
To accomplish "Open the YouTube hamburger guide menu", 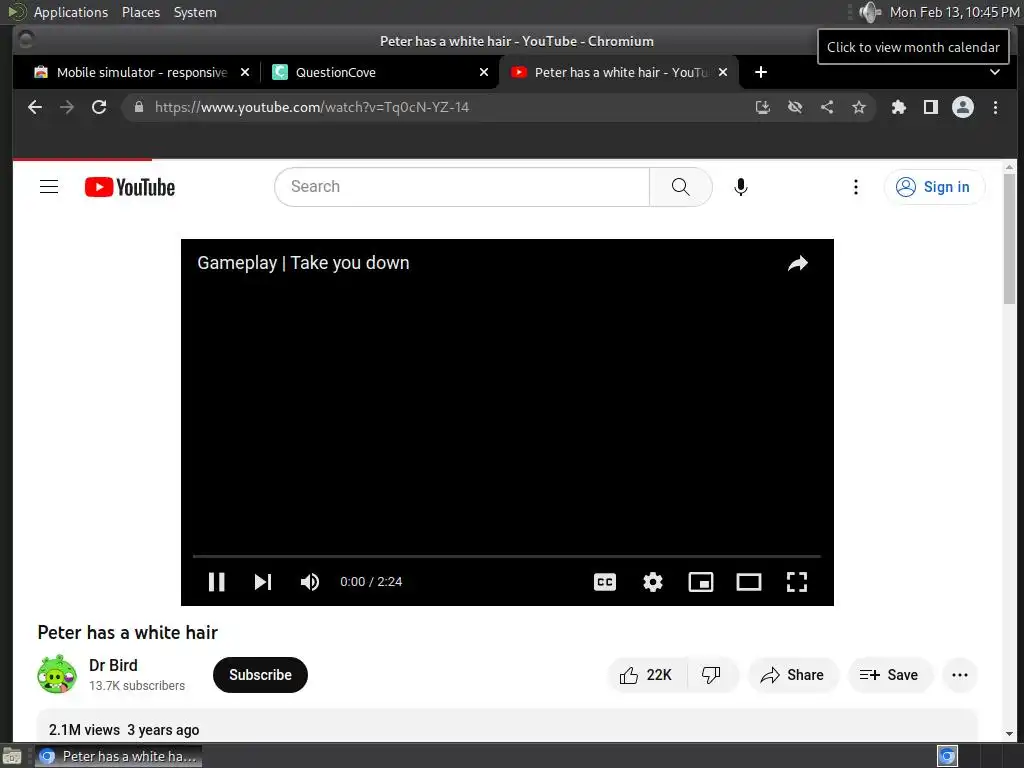I will point(49,187).
